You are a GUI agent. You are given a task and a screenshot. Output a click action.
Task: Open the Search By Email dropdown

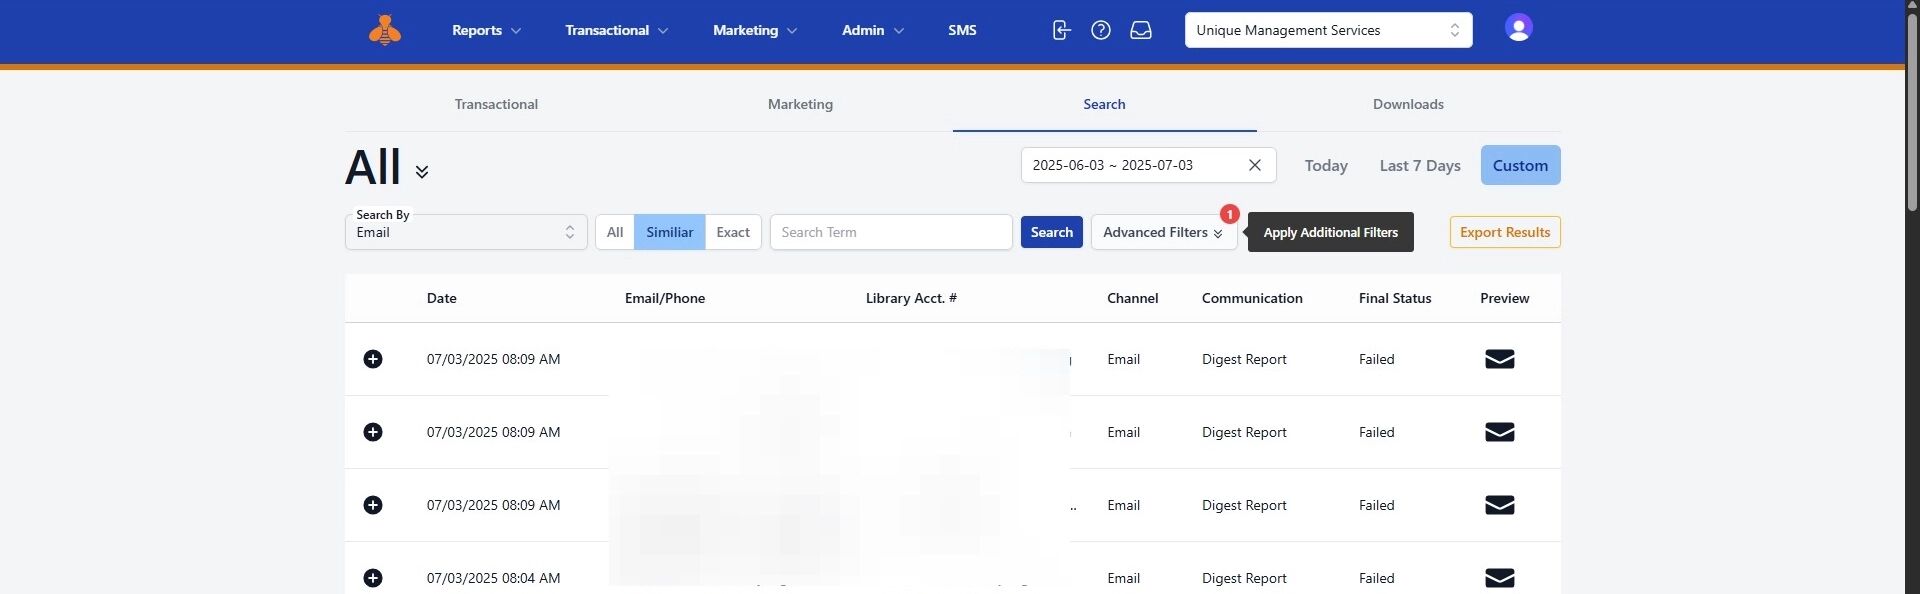466,232
